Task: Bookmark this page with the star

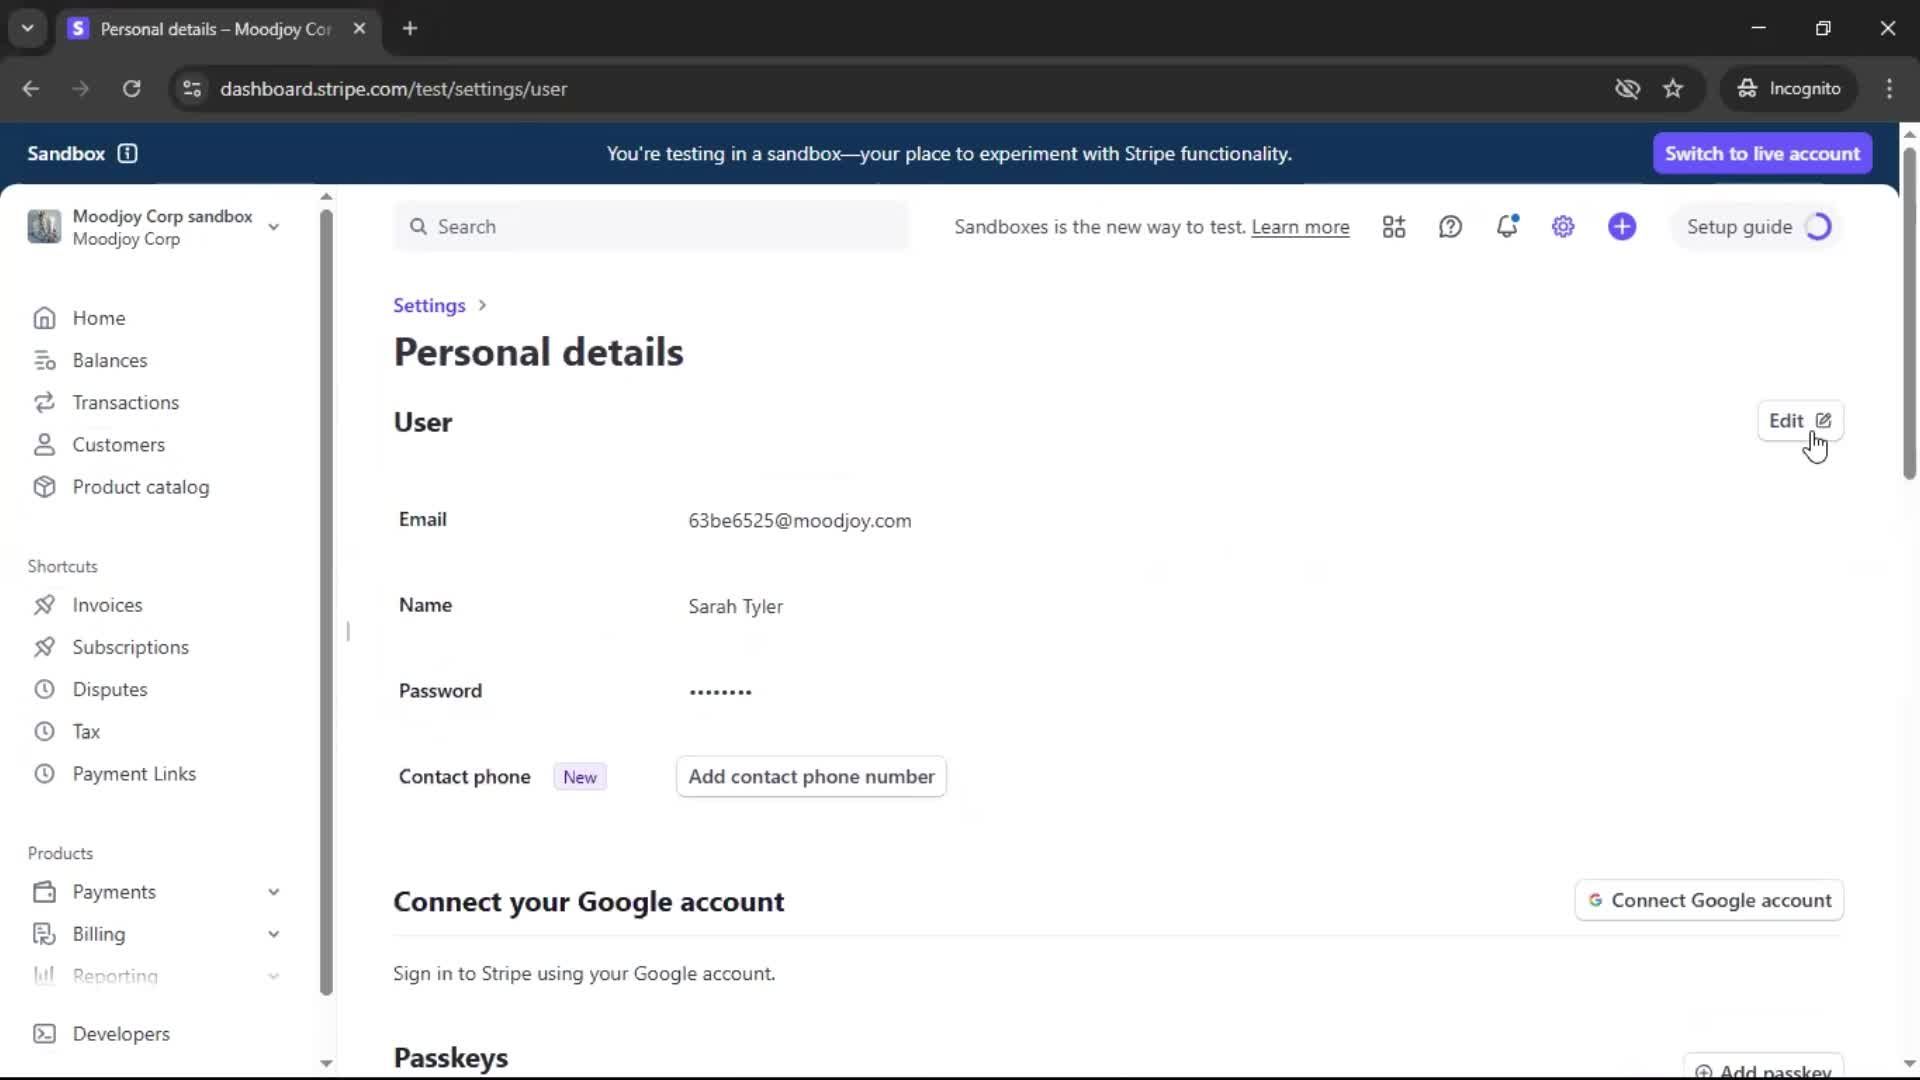Action: (1673, 89)
